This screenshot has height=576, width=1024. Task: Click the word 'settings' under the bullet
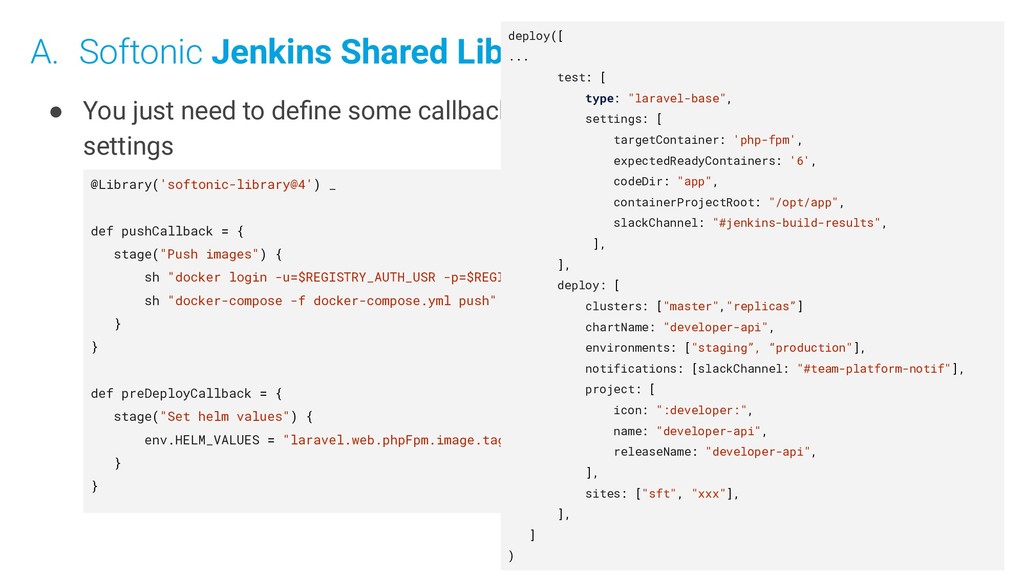[x=128, y=146]
